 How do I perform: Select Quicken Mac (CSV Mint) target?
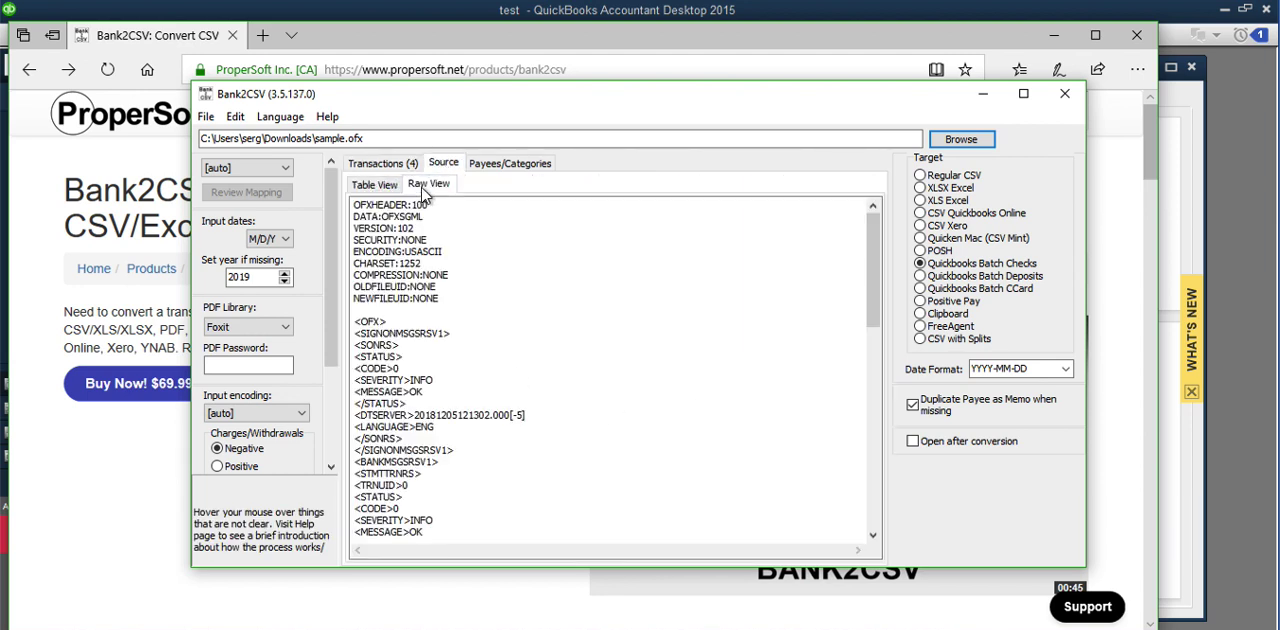(919, 238)
